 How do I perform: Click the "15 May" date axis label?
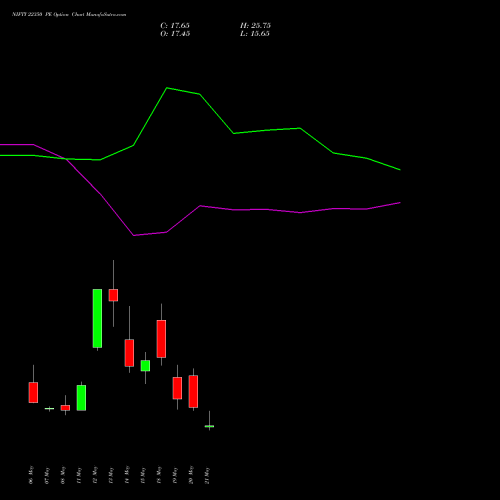(143, 475)
